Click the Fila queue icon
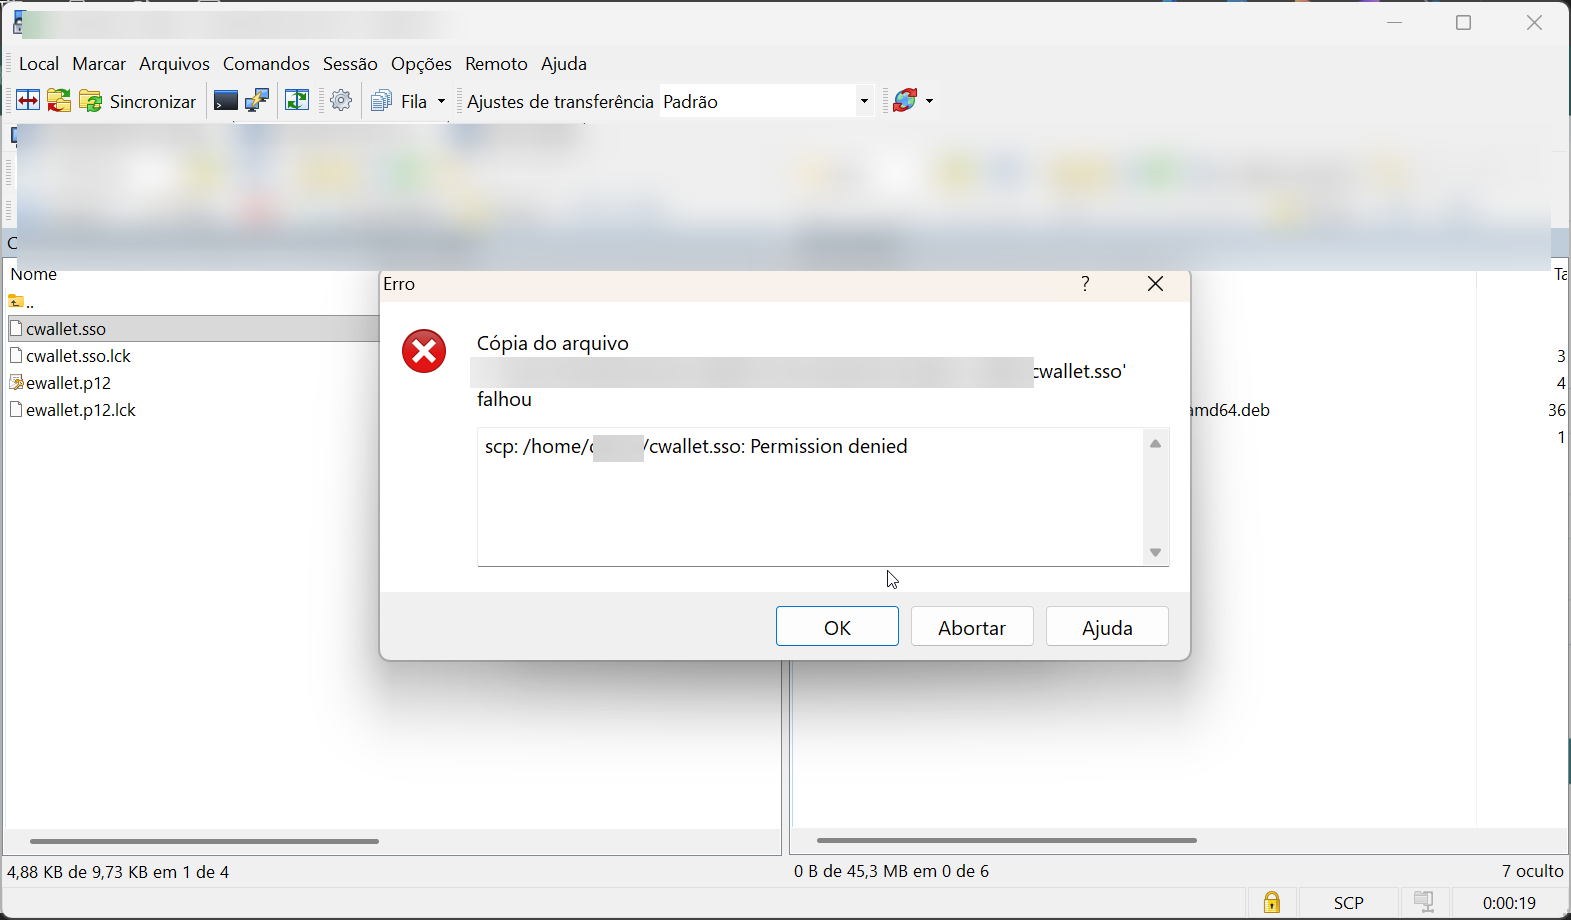 (x=381, y=101)
